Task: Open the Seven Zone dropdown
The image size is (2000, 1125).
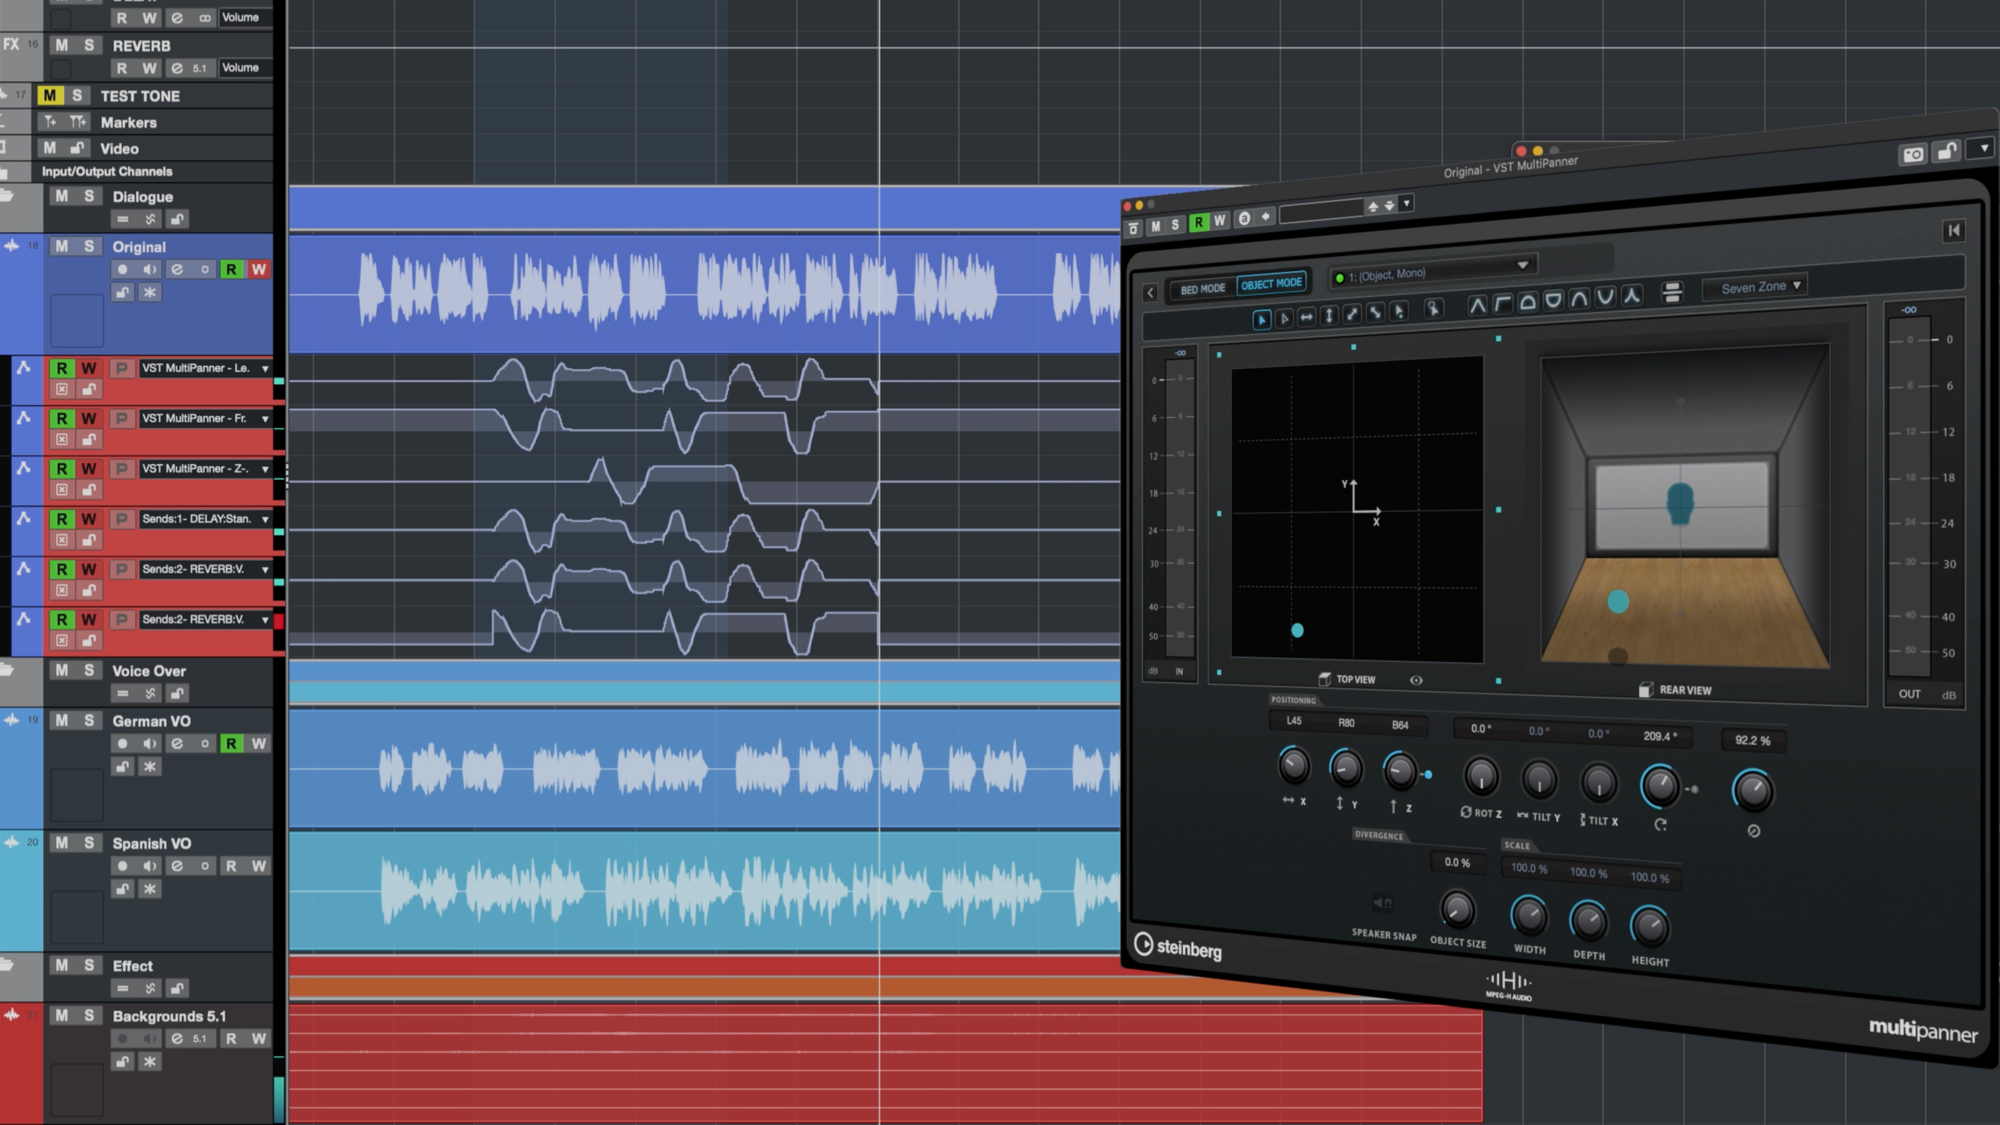Action: coord(1755,286)
